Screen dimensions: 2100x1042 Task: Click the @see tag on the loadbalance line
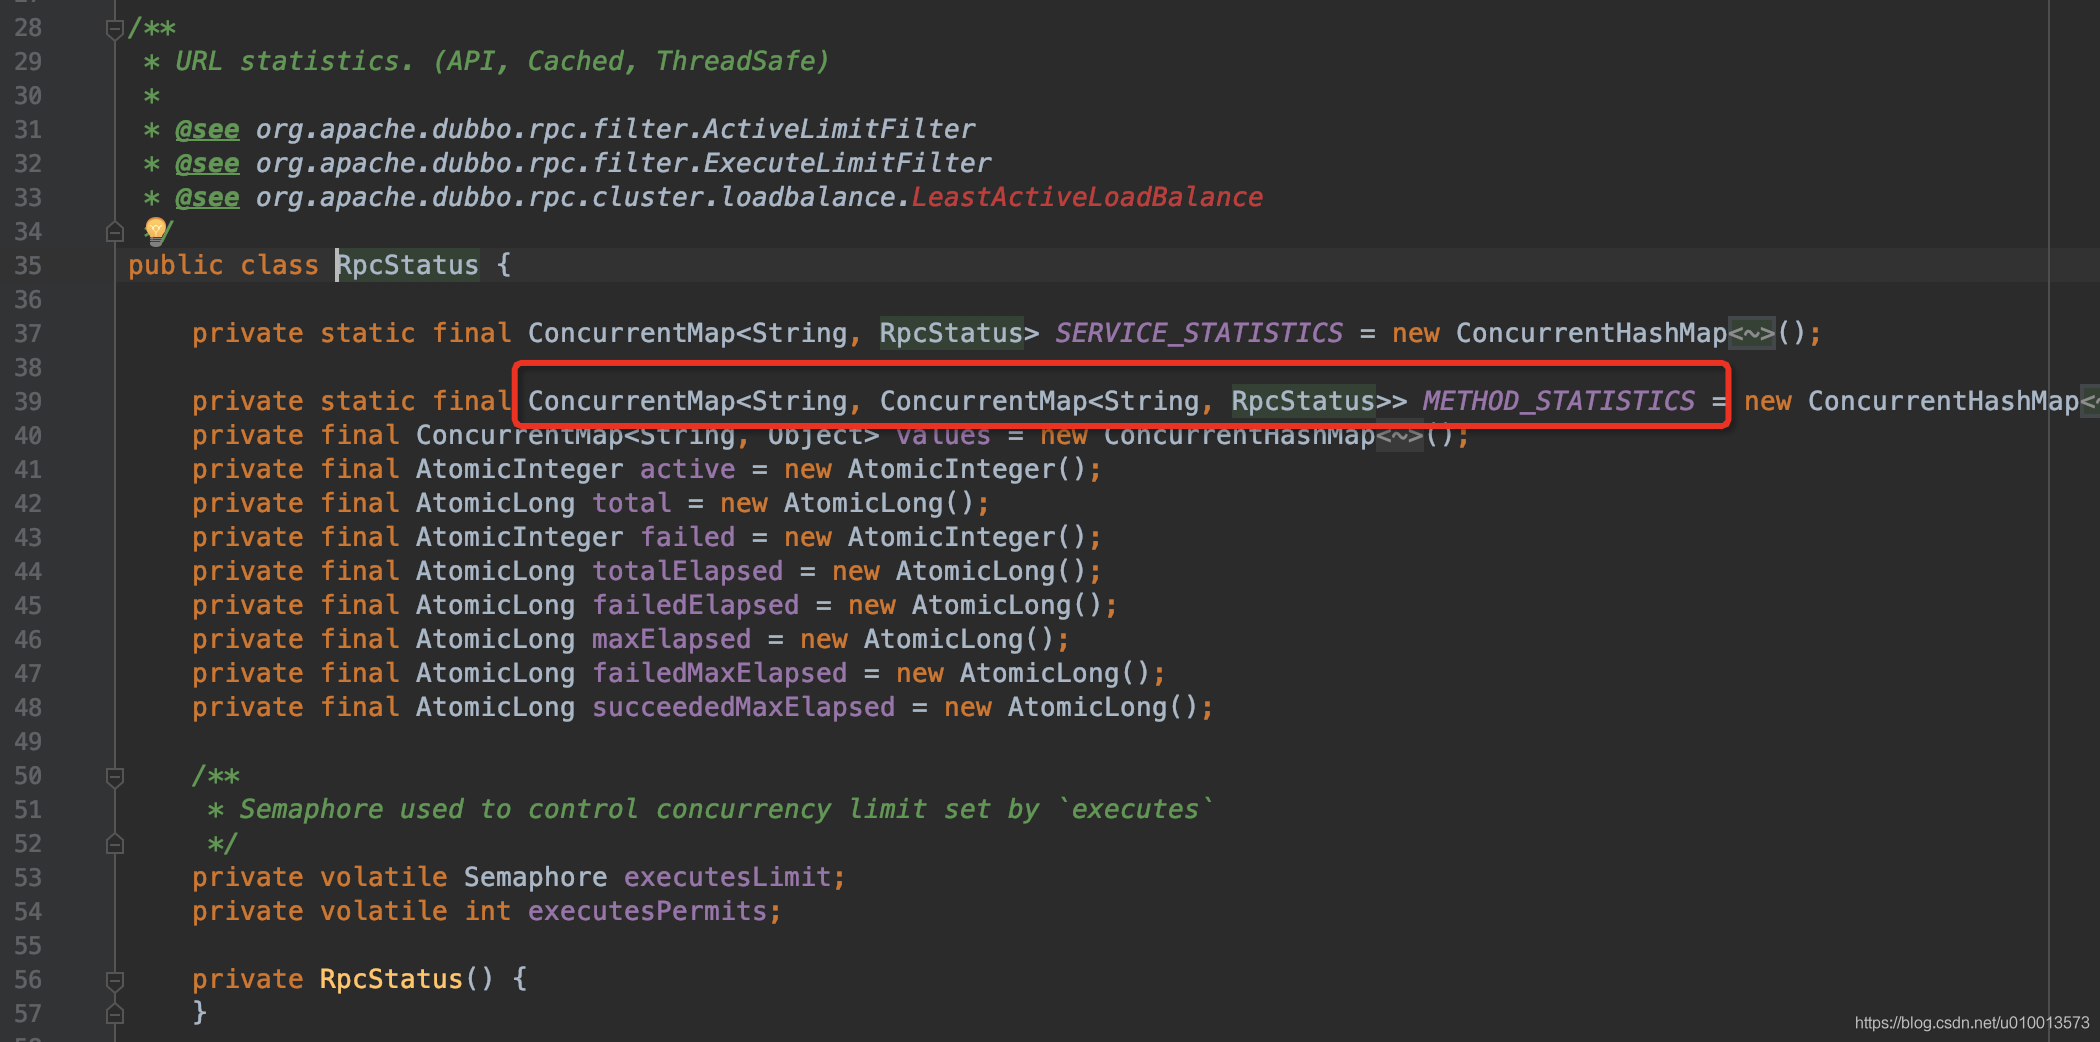click(x=207, y=198)
